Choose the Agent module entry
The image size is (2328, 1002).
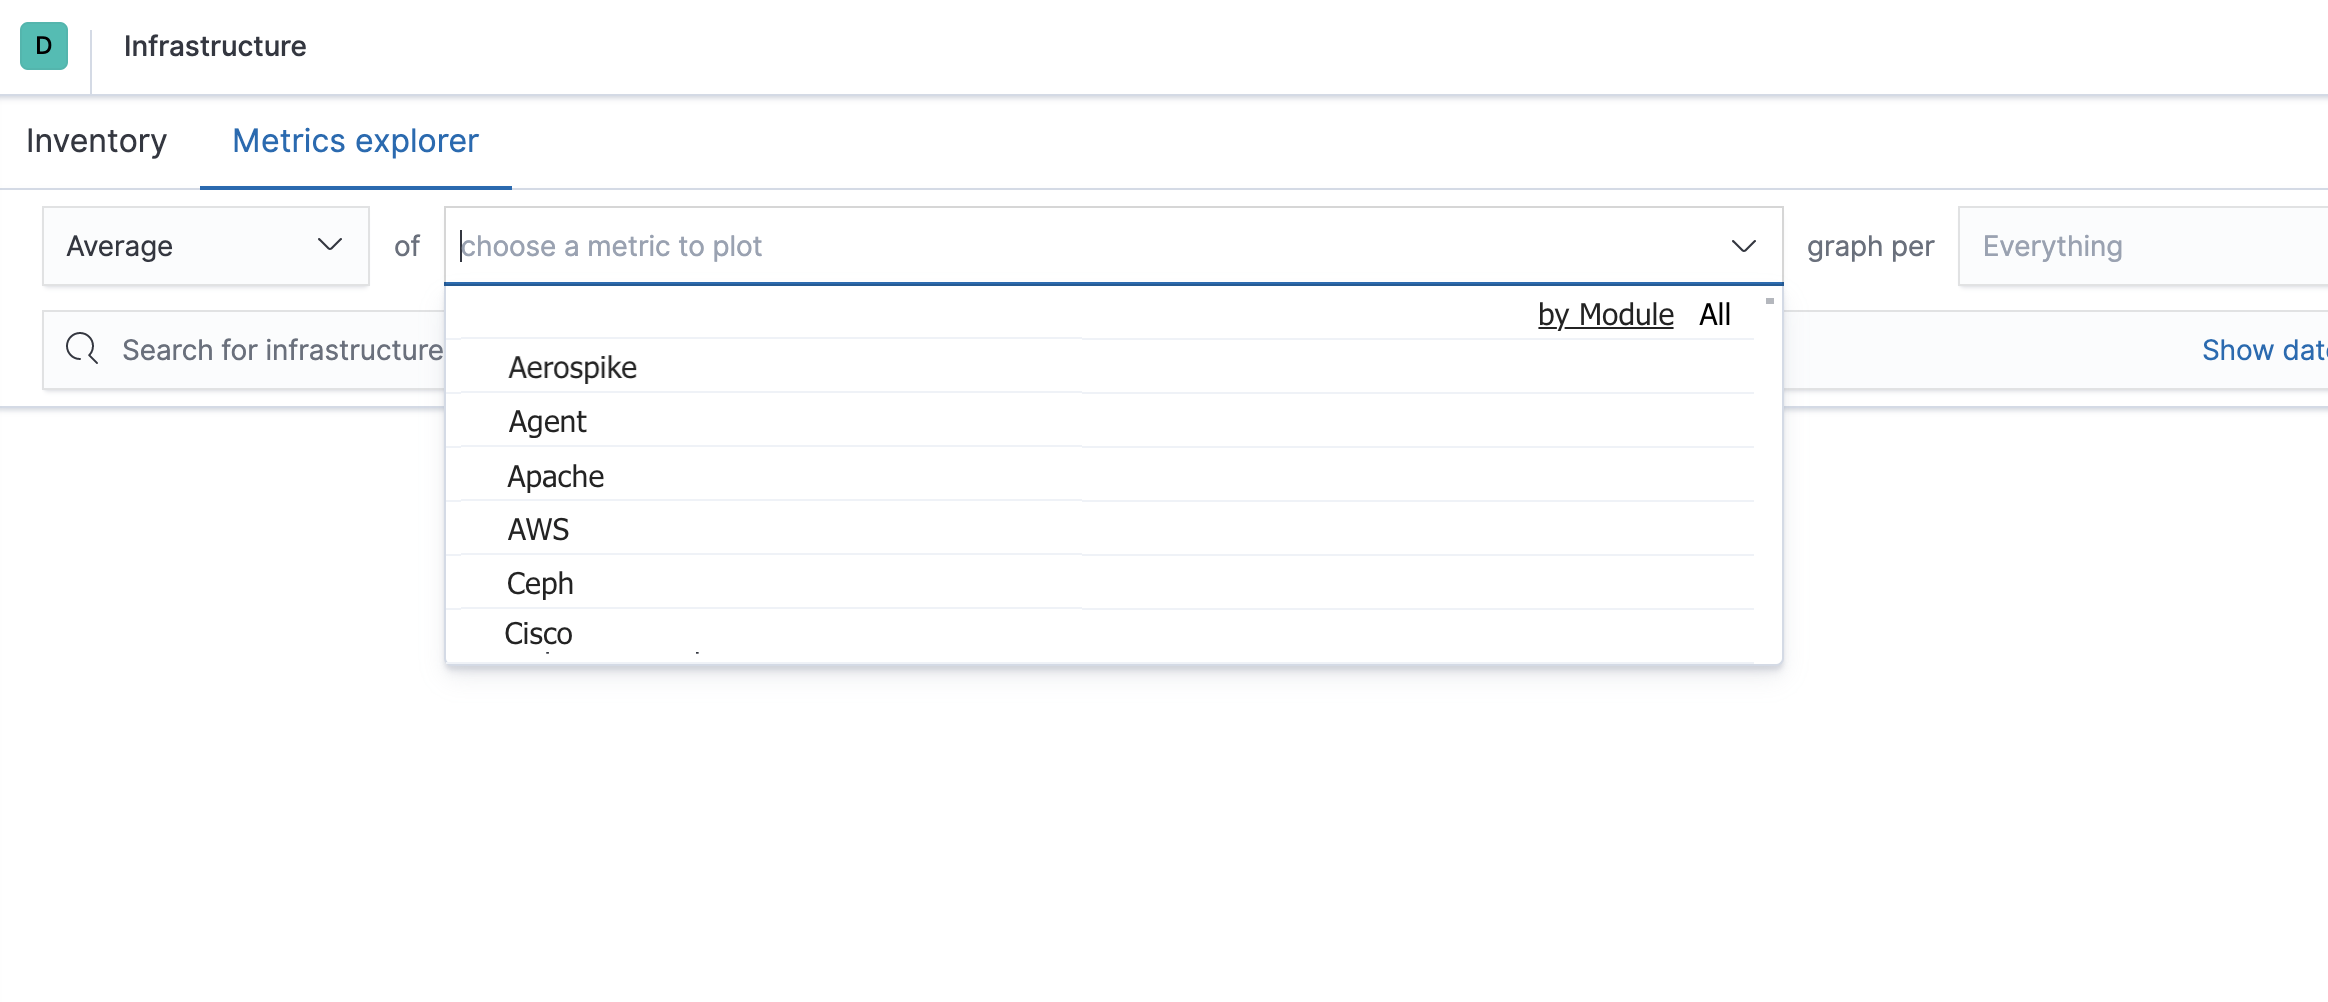coord(547,421)
